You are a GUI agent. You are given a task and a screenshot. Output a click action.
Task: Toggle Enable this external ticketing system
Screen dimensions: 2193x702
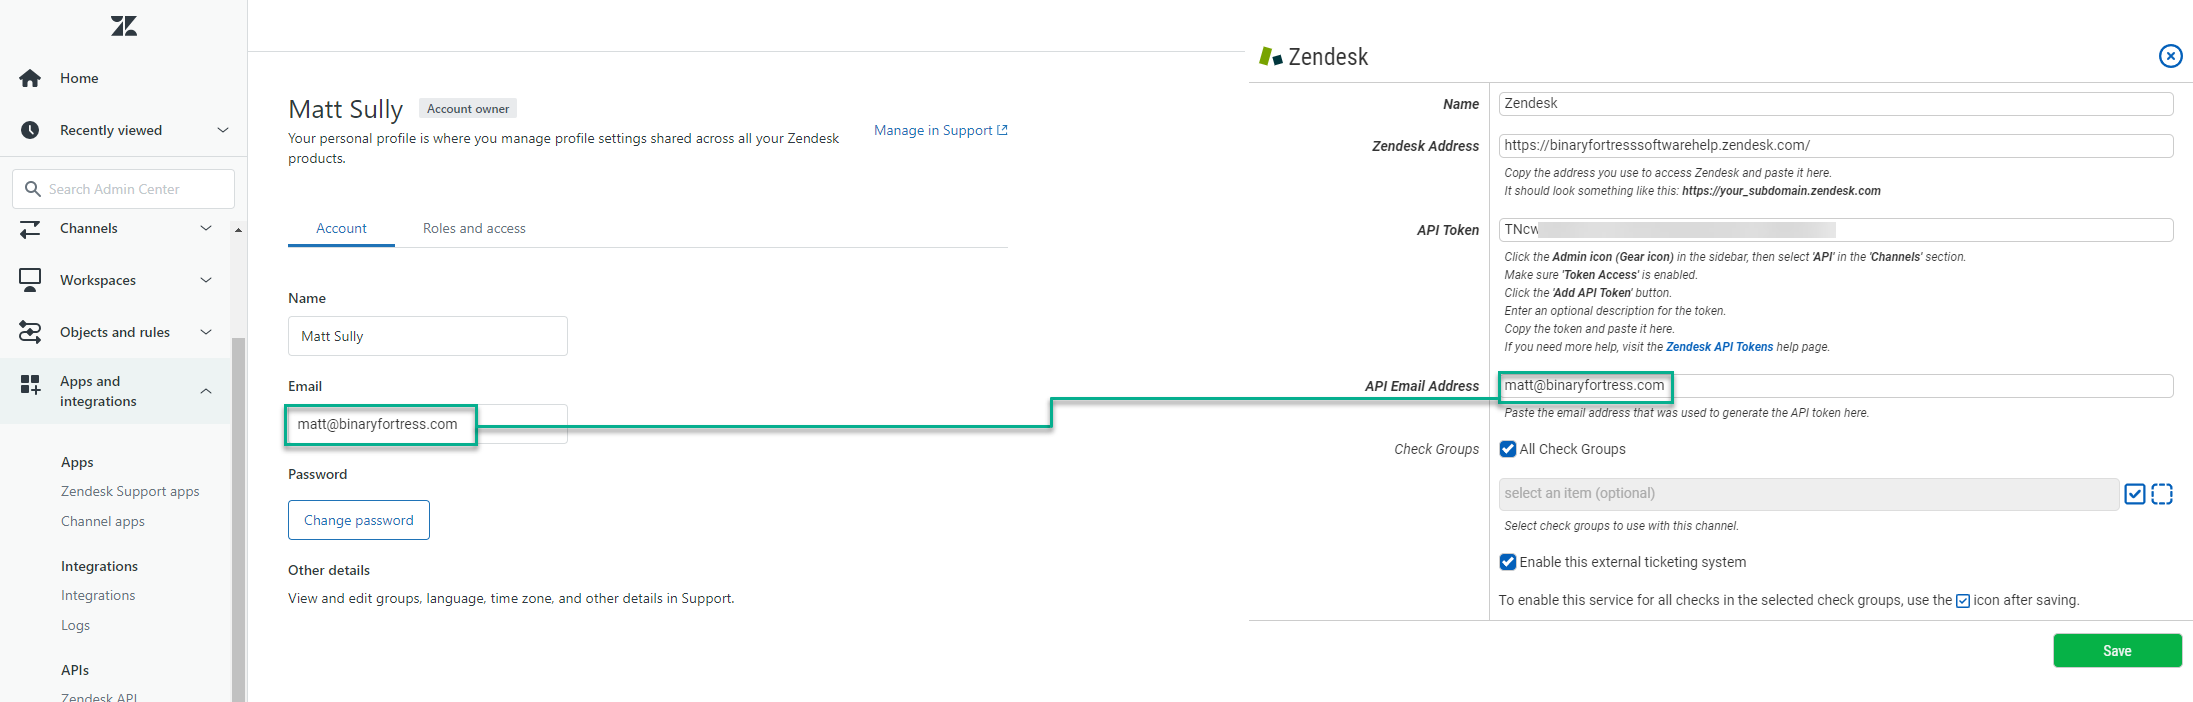1508,562
